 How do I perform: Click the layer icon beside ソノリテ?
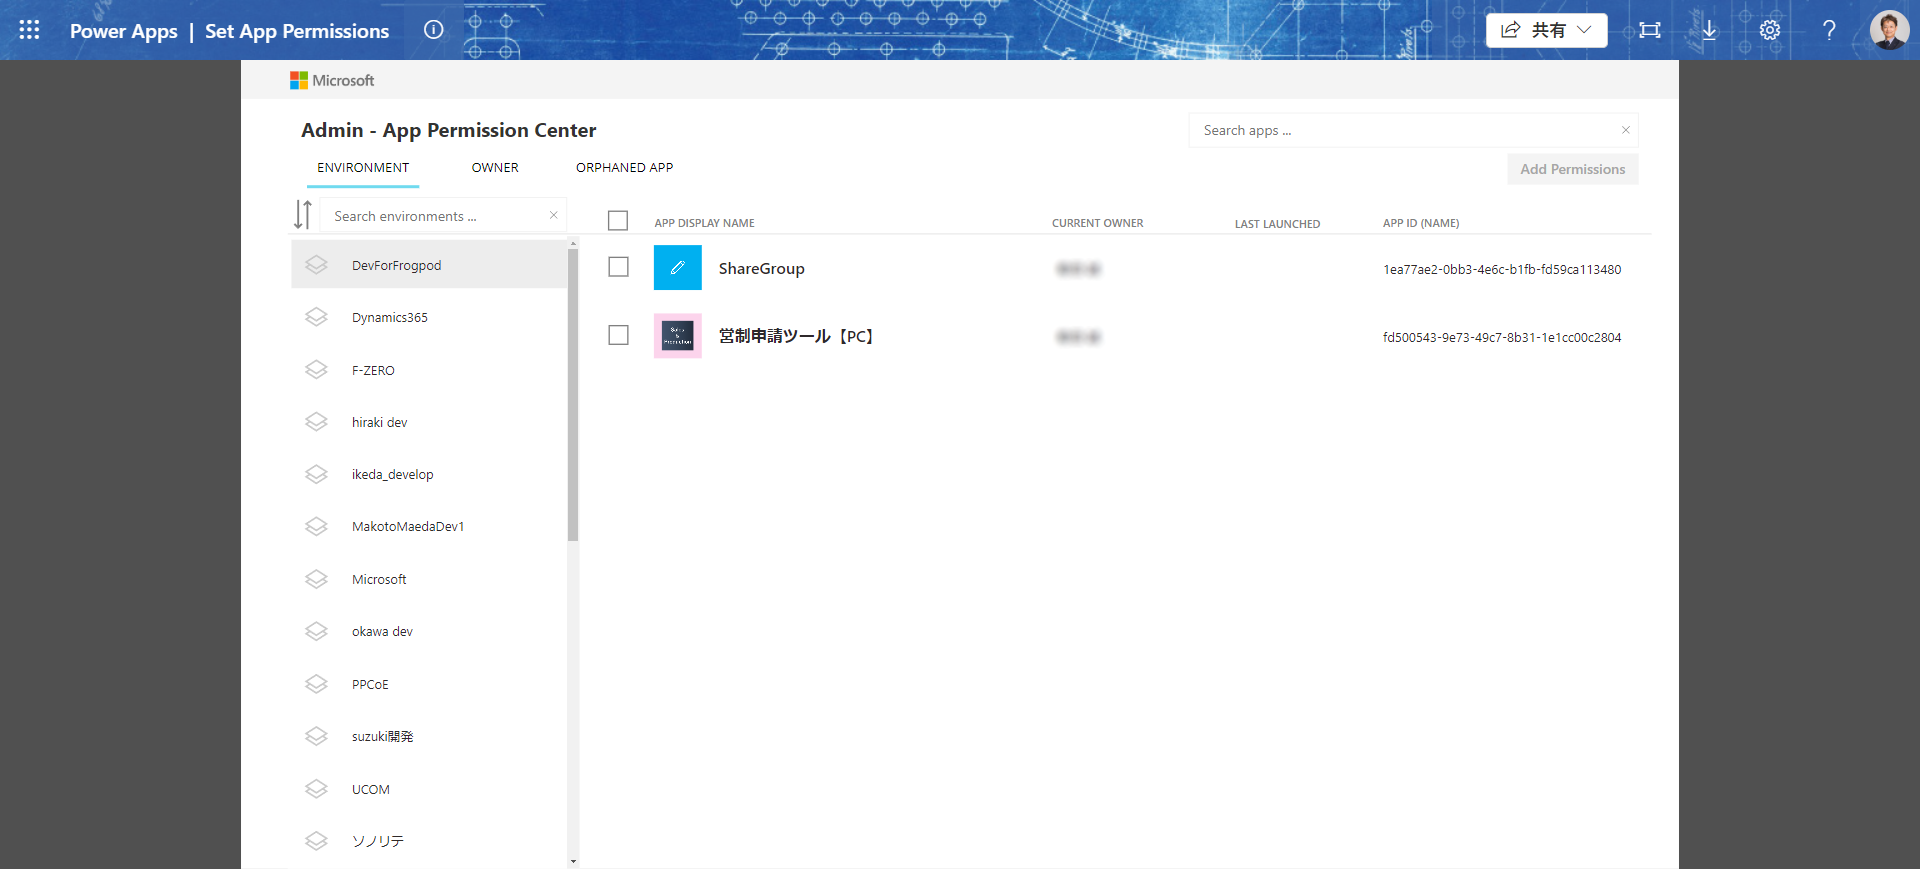tap(317, 841)
